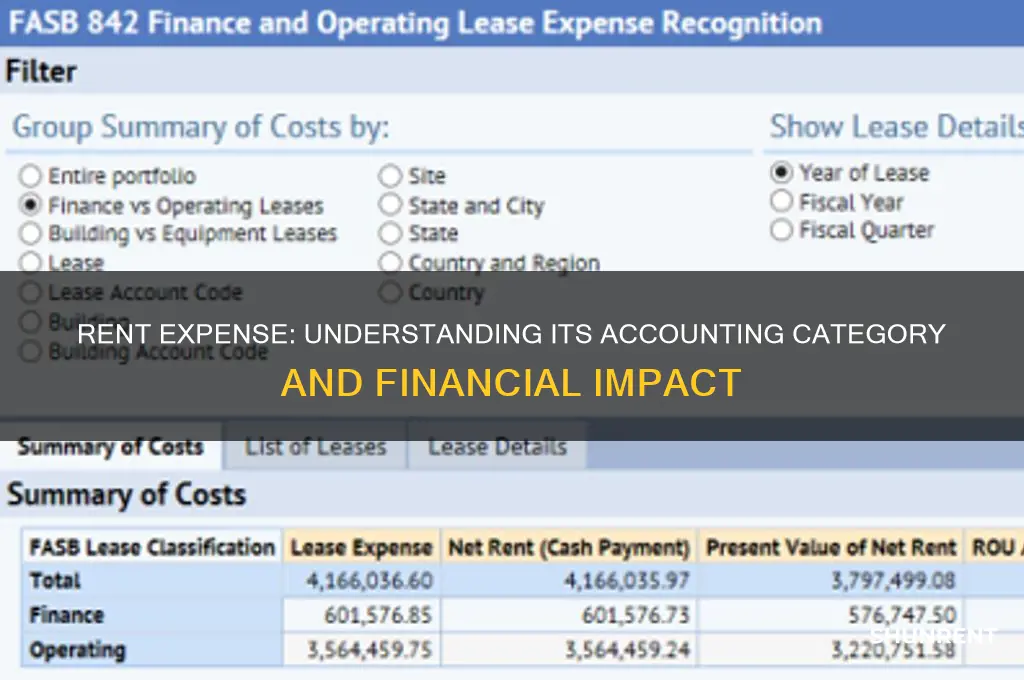Click present value 576,747.50
The image size is (1024, 680).
(902, 615)
